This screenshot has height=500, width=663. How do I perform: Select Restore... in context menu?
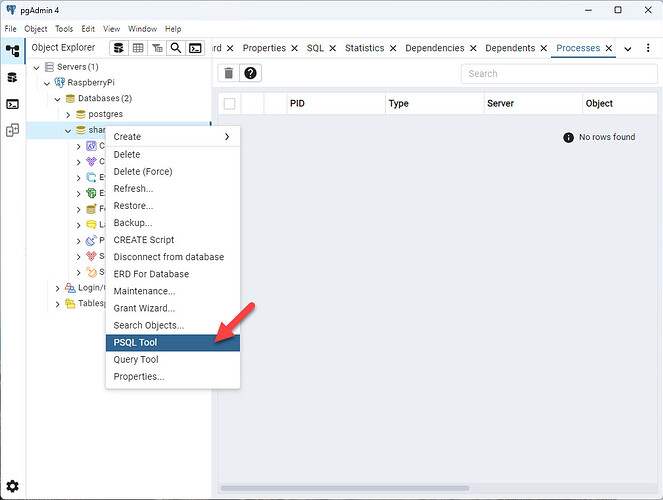(173, 206)
